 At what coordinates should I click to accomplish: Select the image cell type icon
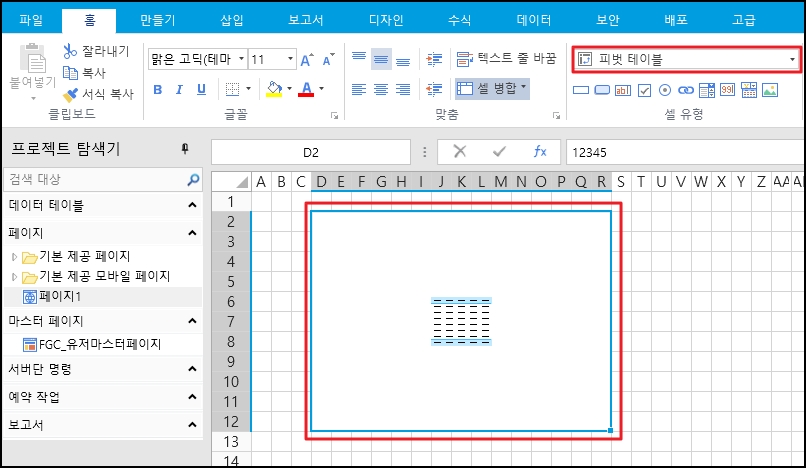(769, 90)
